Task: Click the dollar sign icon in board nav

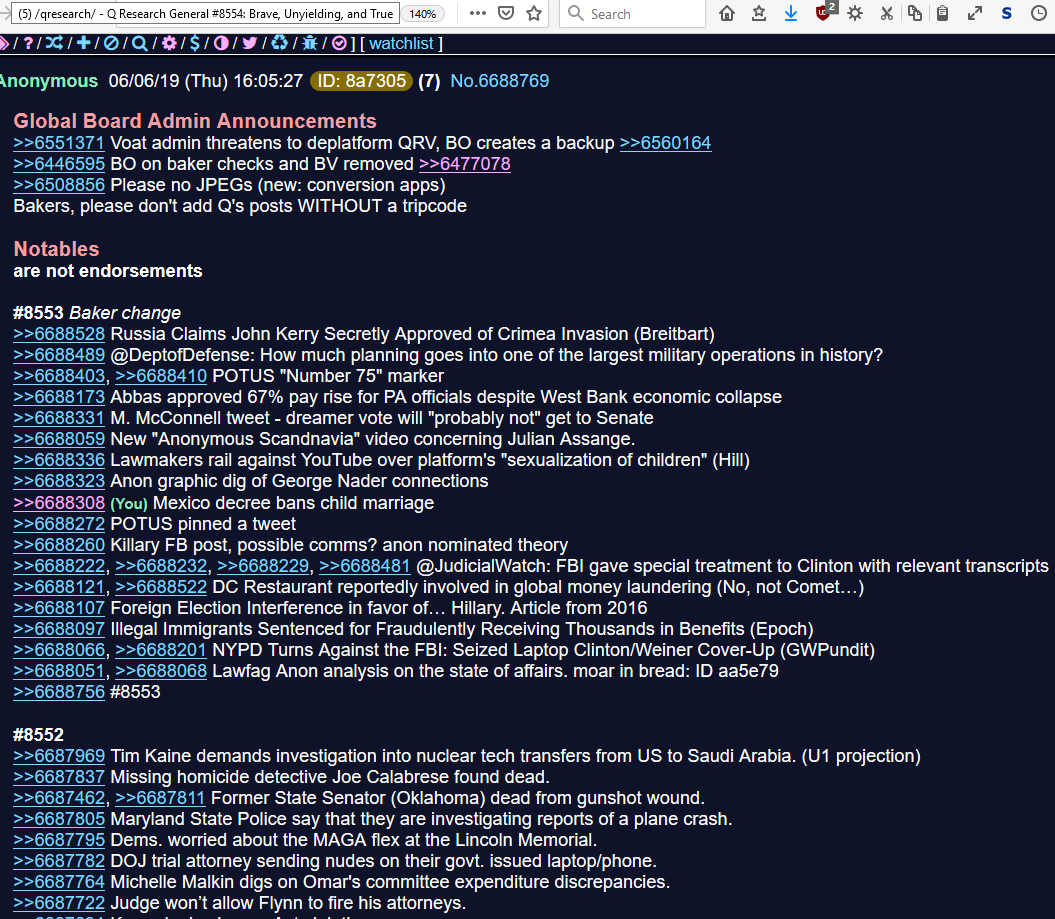Action: click(x=195, y=44)
